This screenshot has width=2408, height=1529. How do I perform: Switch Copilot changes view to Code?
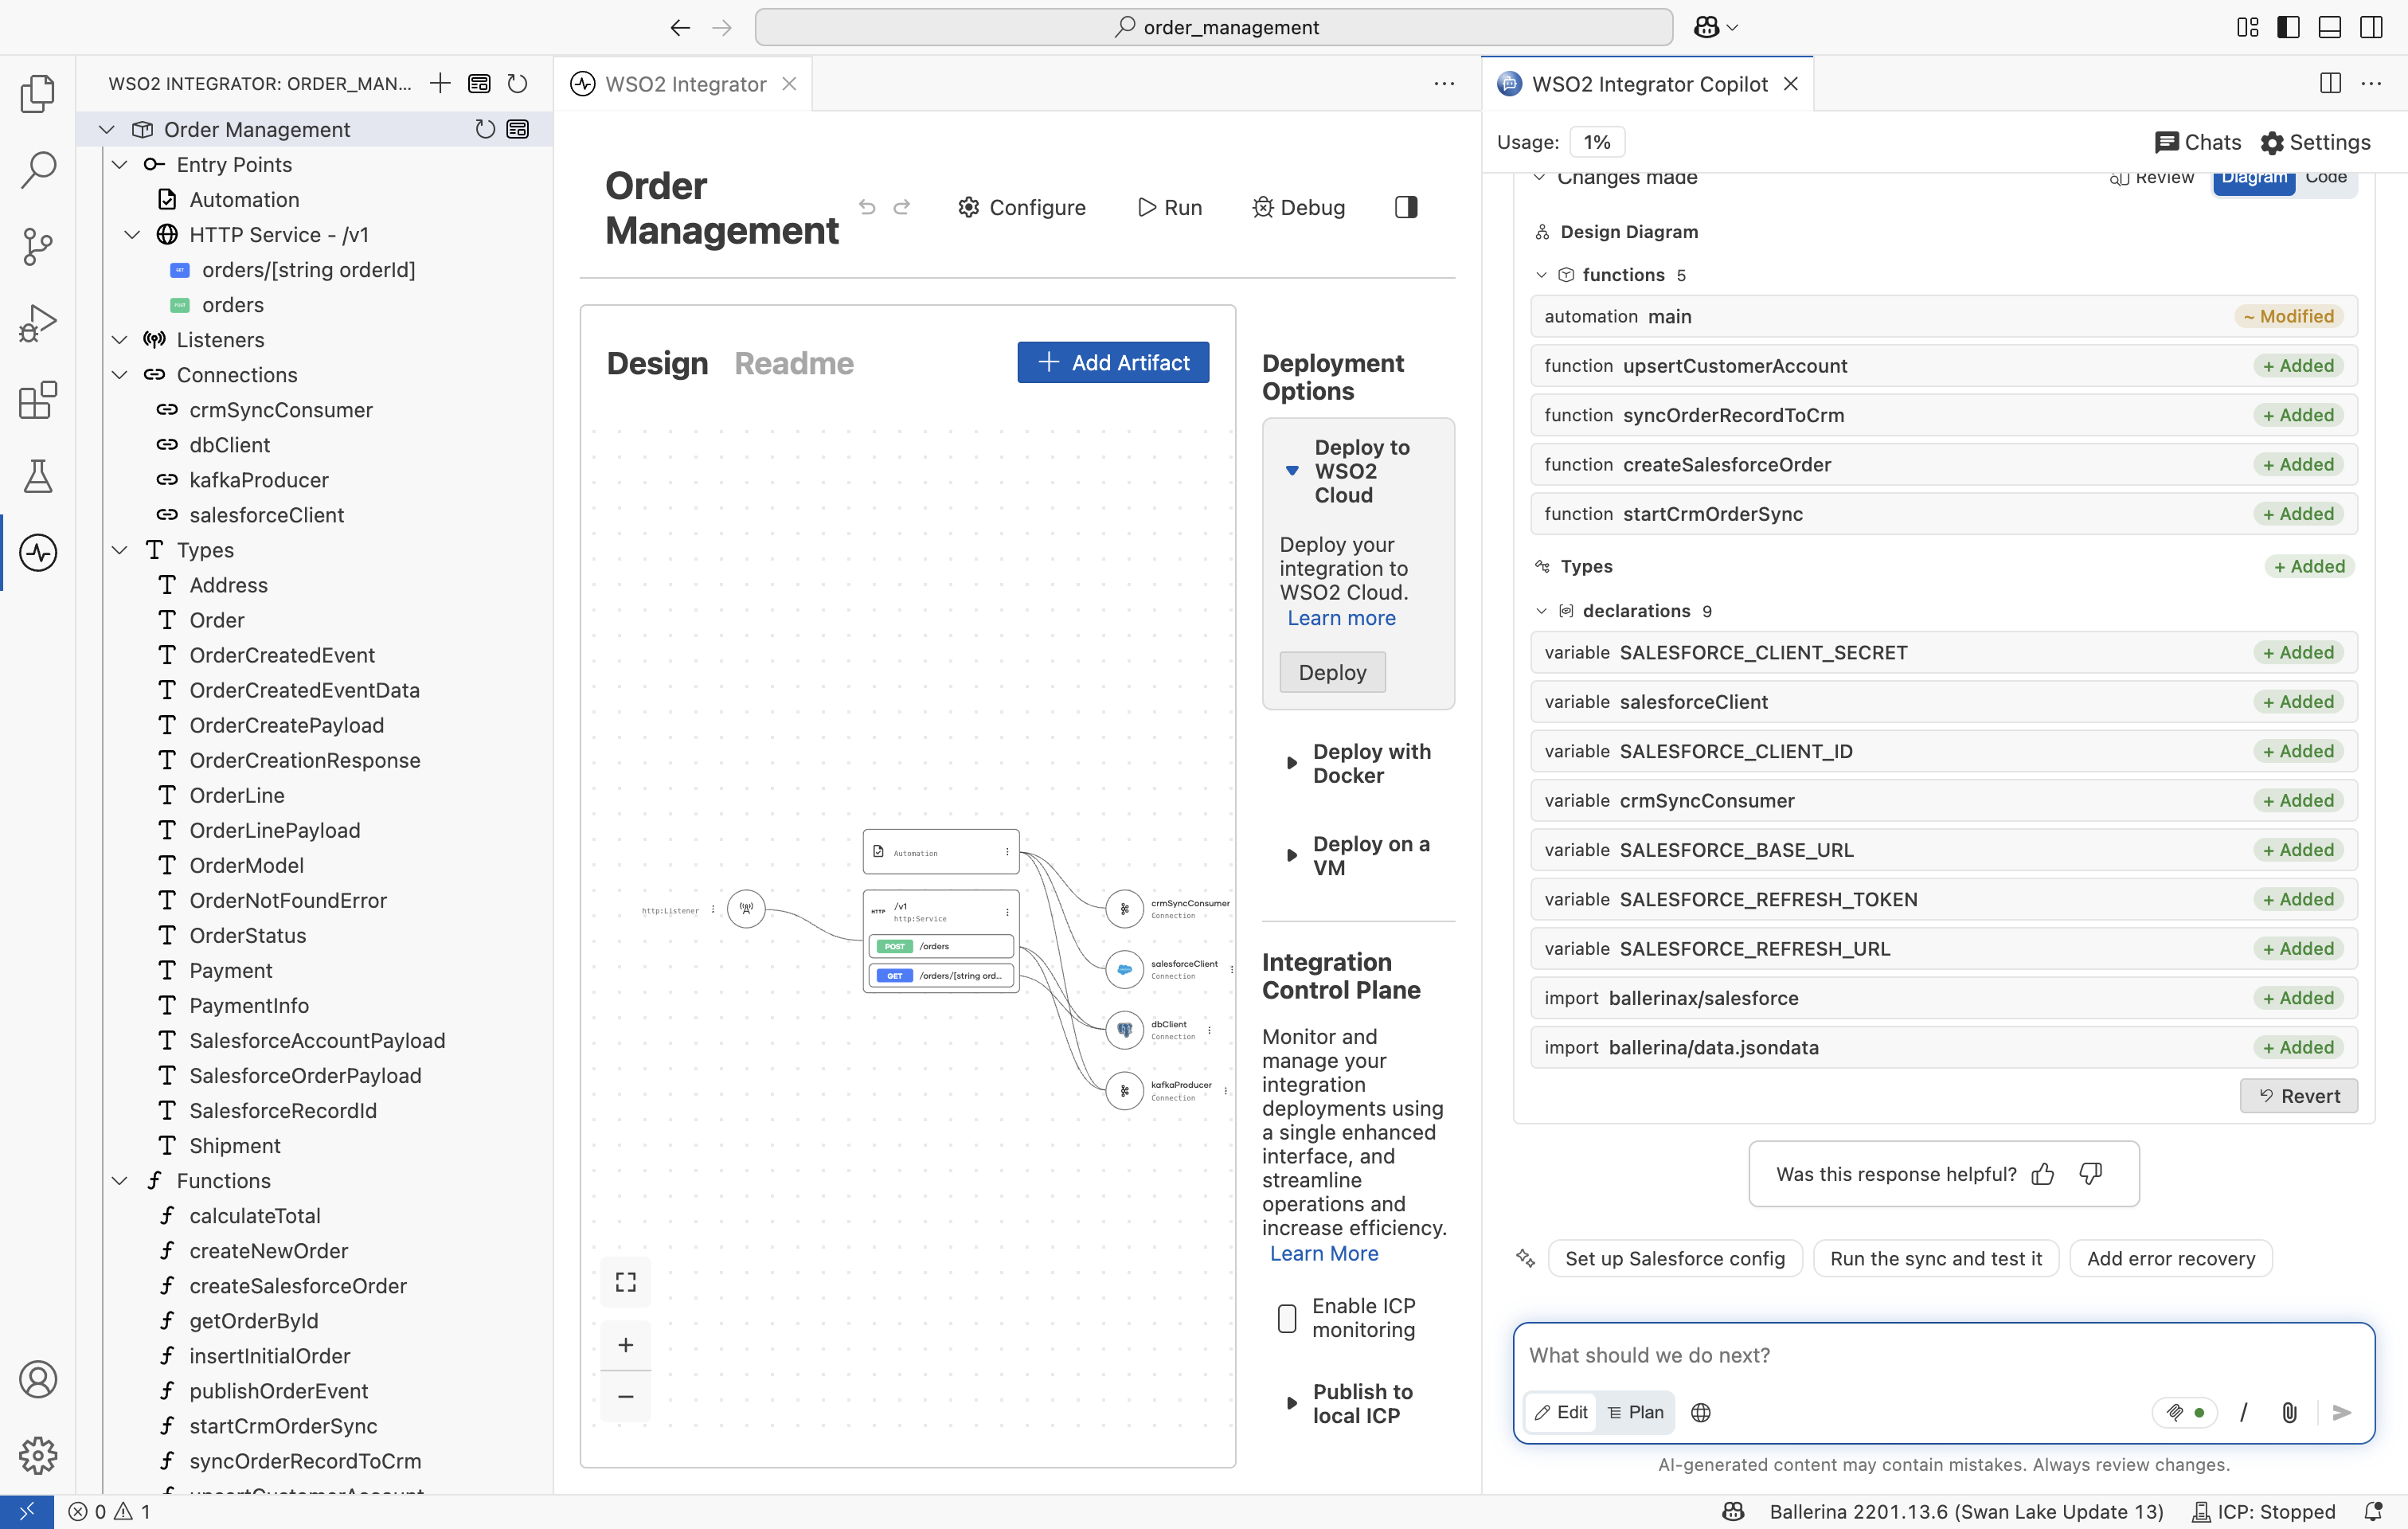tap(2326, 178)
